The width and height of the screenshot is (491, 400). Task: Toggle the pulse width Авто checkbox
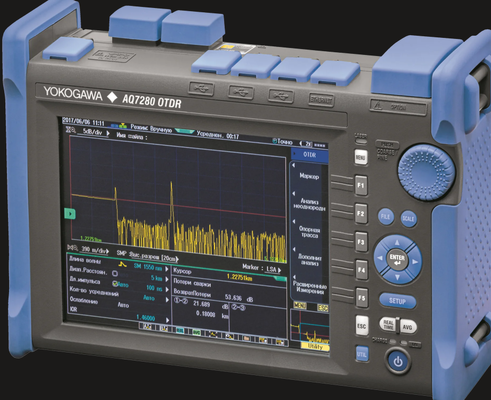pyautogui.click(x=116, y=284)
